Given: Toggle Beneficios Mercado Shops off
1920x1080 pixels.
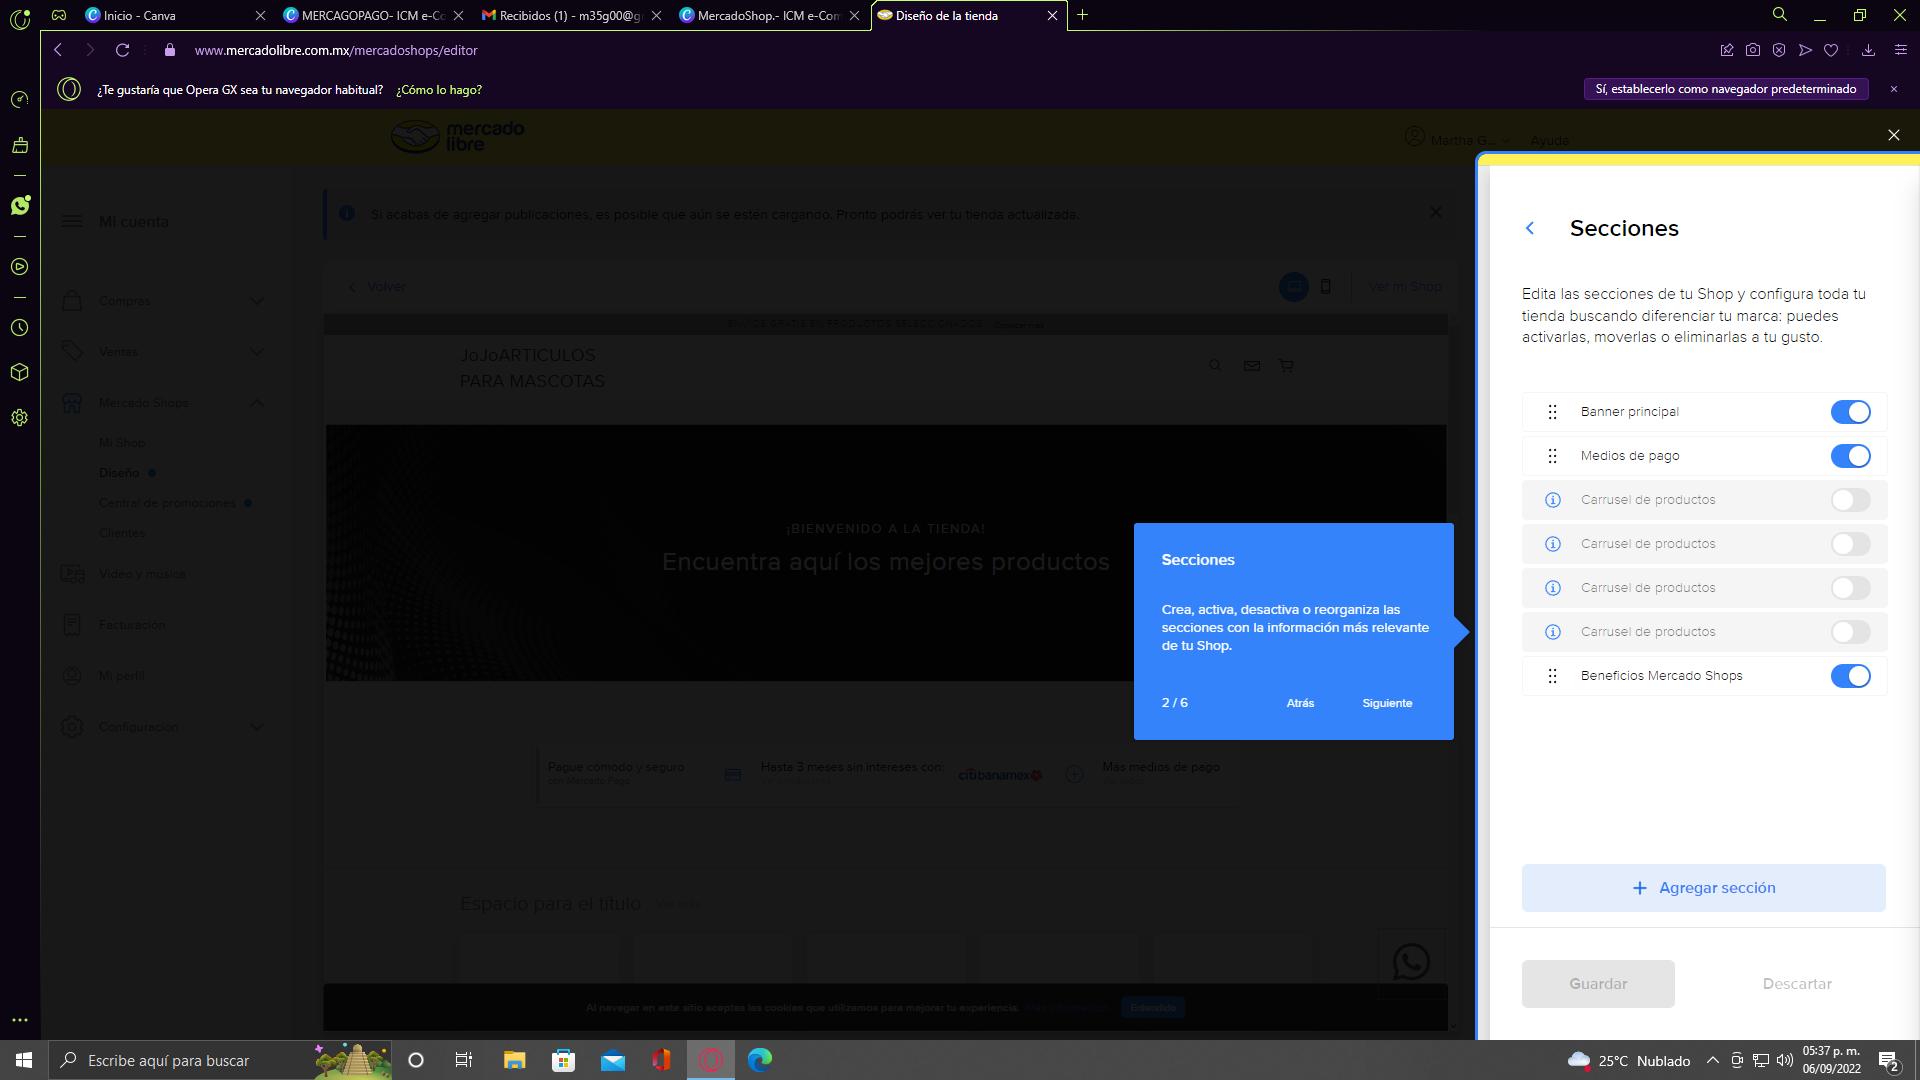Looking at the screenshot, I should pyautogui.click(x=1849, y=676).
